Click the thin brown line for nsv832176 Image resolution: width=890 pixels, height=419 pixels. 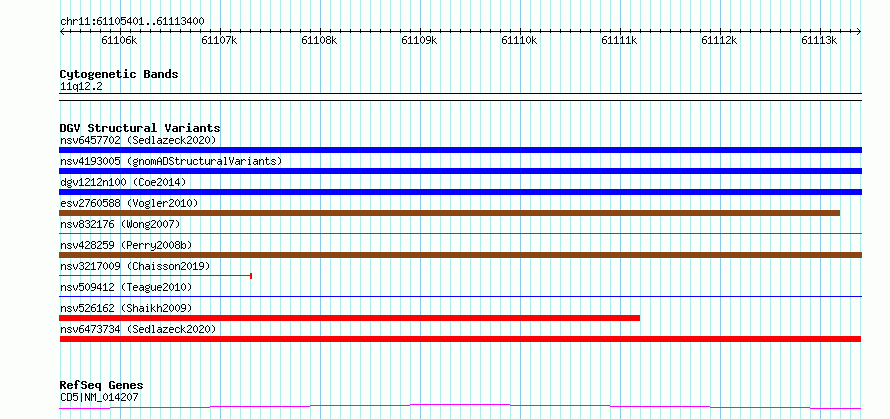[460, 233]
